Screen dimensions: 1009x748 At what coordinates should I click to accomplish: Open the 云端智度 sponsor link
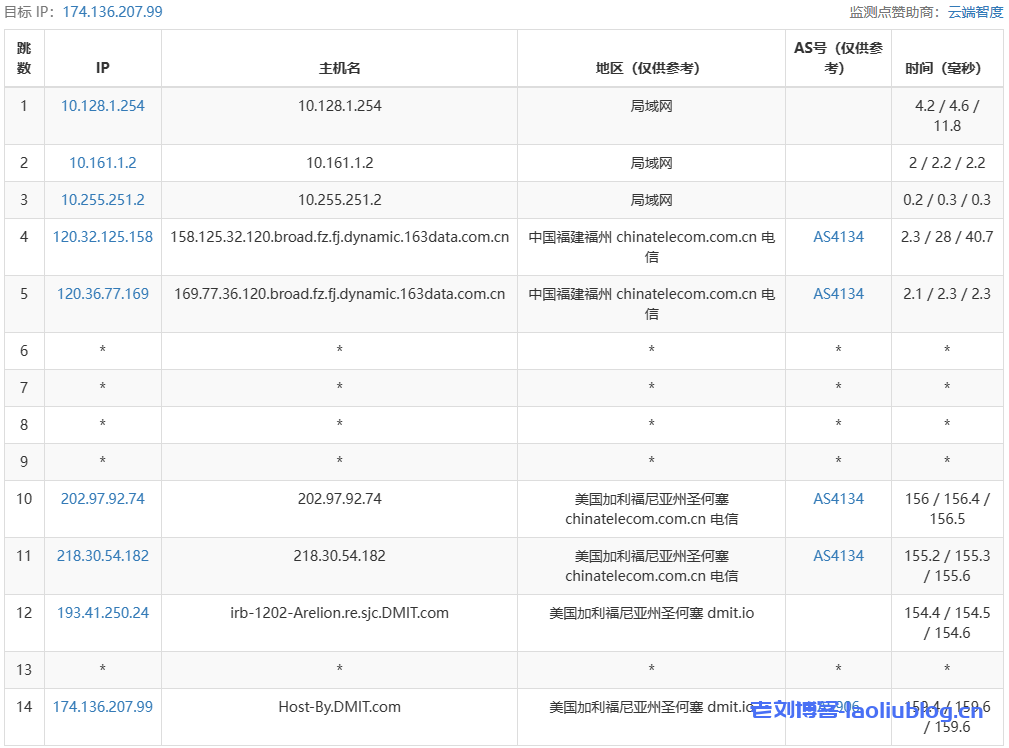click(x=975, y=12)
